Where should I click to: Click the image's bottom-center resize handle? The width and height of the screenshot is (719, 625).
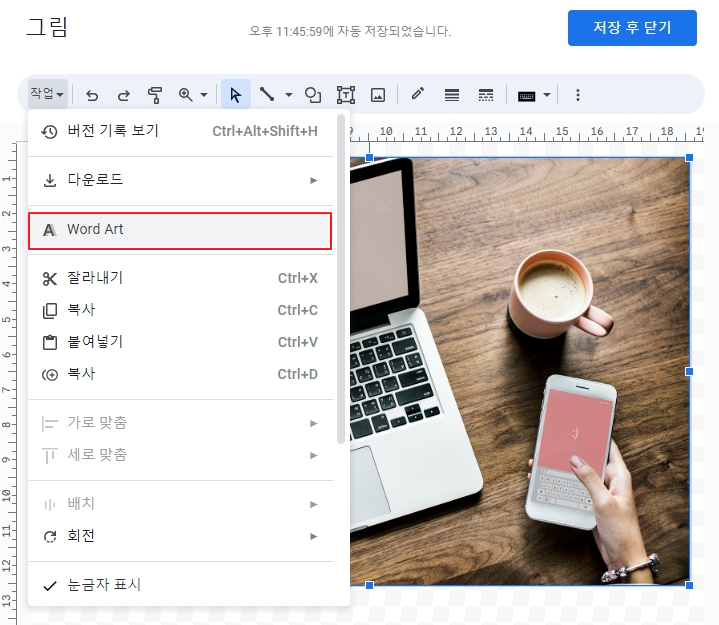click(370, 585)
